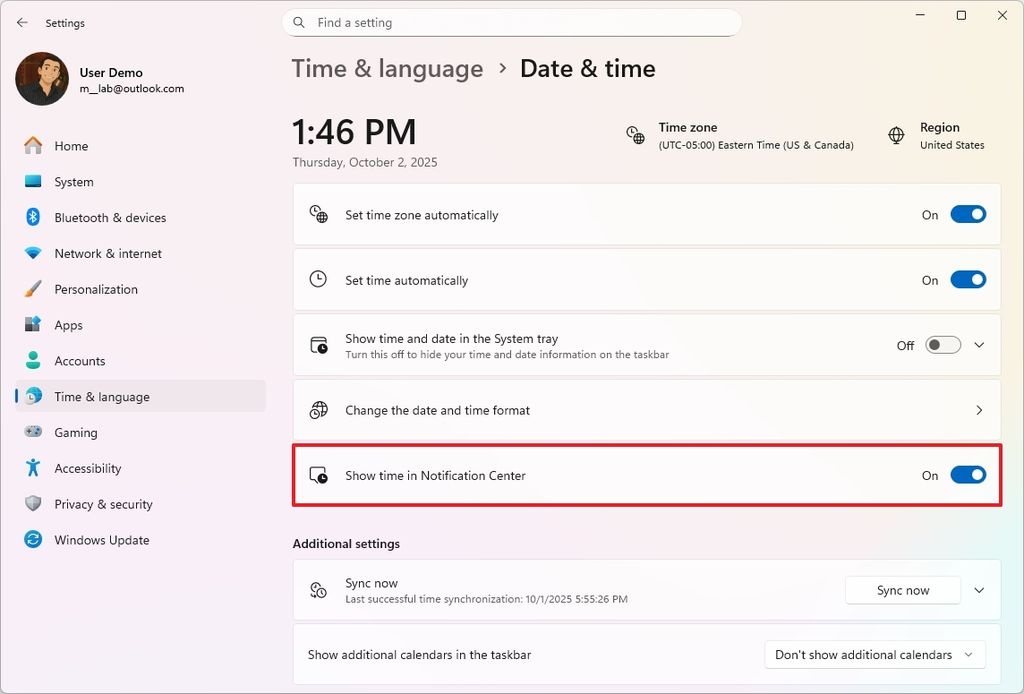1024x694 pixels.
Task: Expand the System tray time and date options
Action: (x=979, y=345)
